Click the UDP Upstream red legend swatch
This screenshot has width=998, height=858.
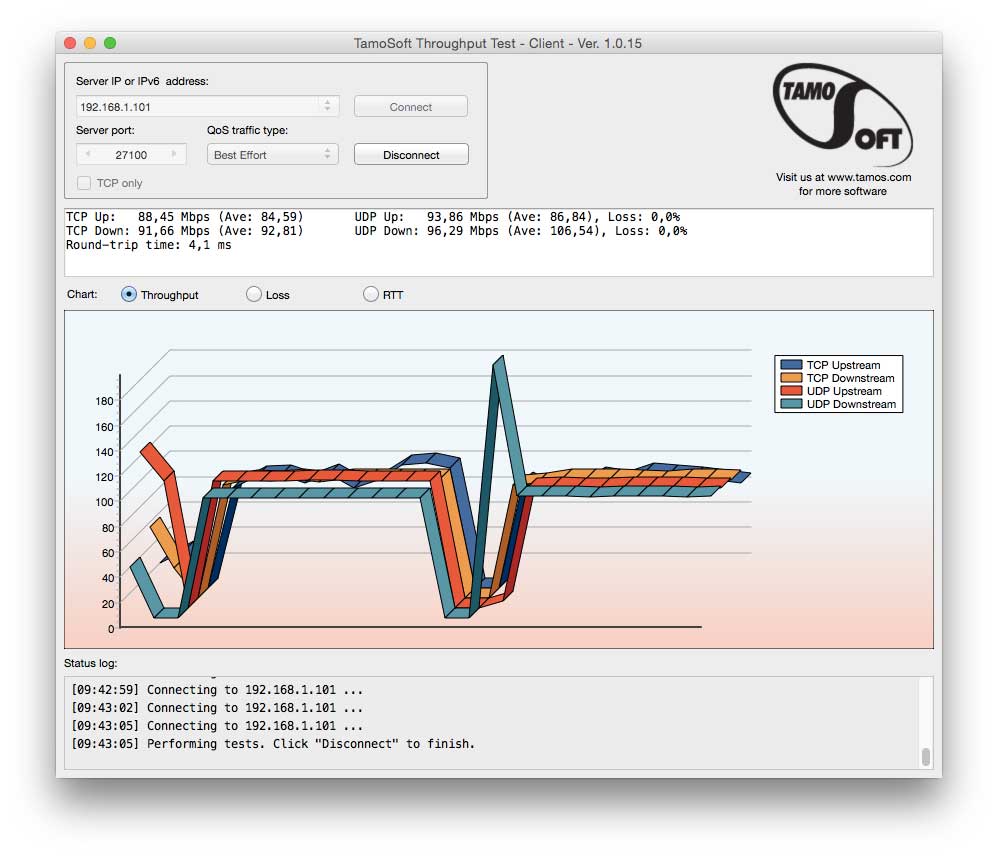791,391
